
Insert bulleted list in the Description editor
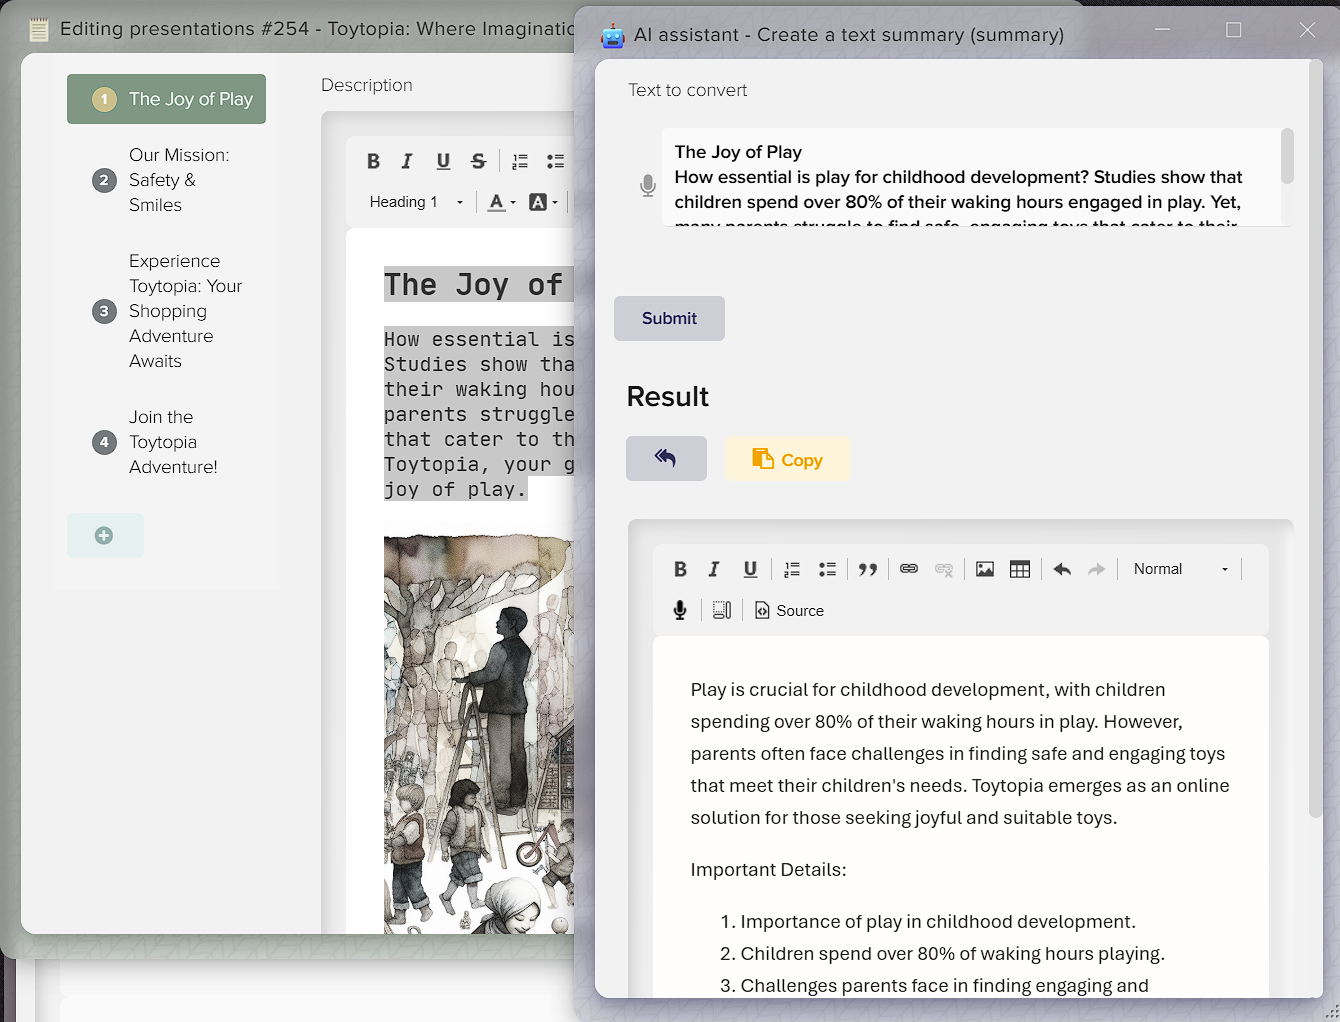tap(555, 161)
